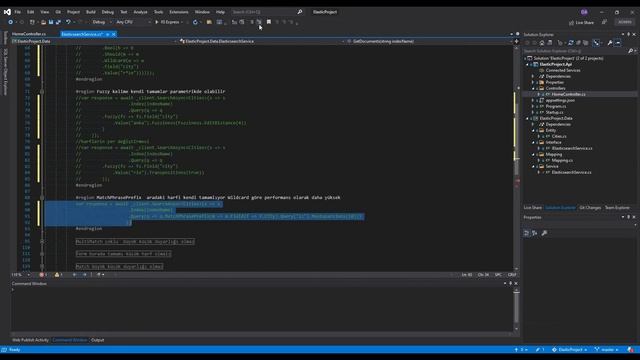Collapse the ElasticProject.Data project node

(527, 118)
